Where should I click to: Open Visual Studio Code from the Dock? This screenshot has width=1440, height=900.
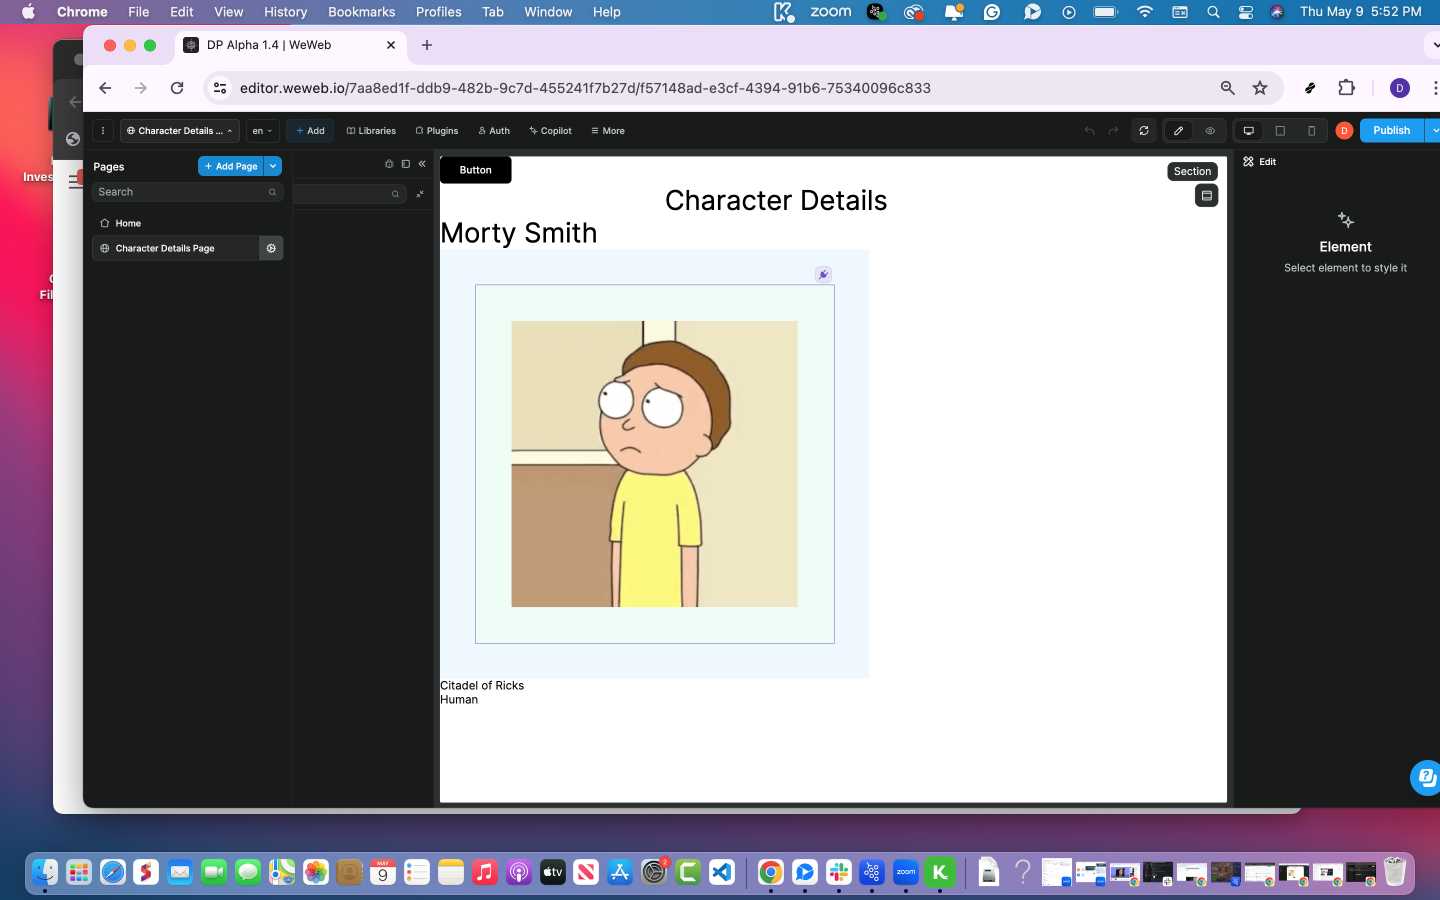pos(721,872)
